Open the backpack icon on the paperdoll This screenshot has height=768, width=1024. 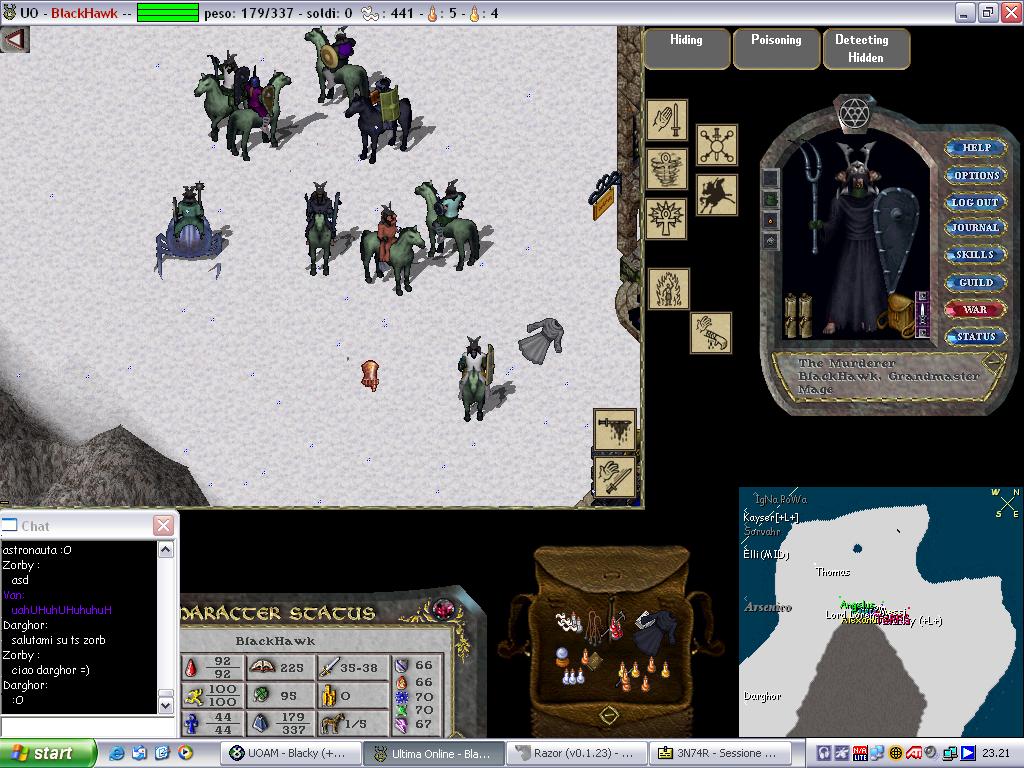point(898,315)
